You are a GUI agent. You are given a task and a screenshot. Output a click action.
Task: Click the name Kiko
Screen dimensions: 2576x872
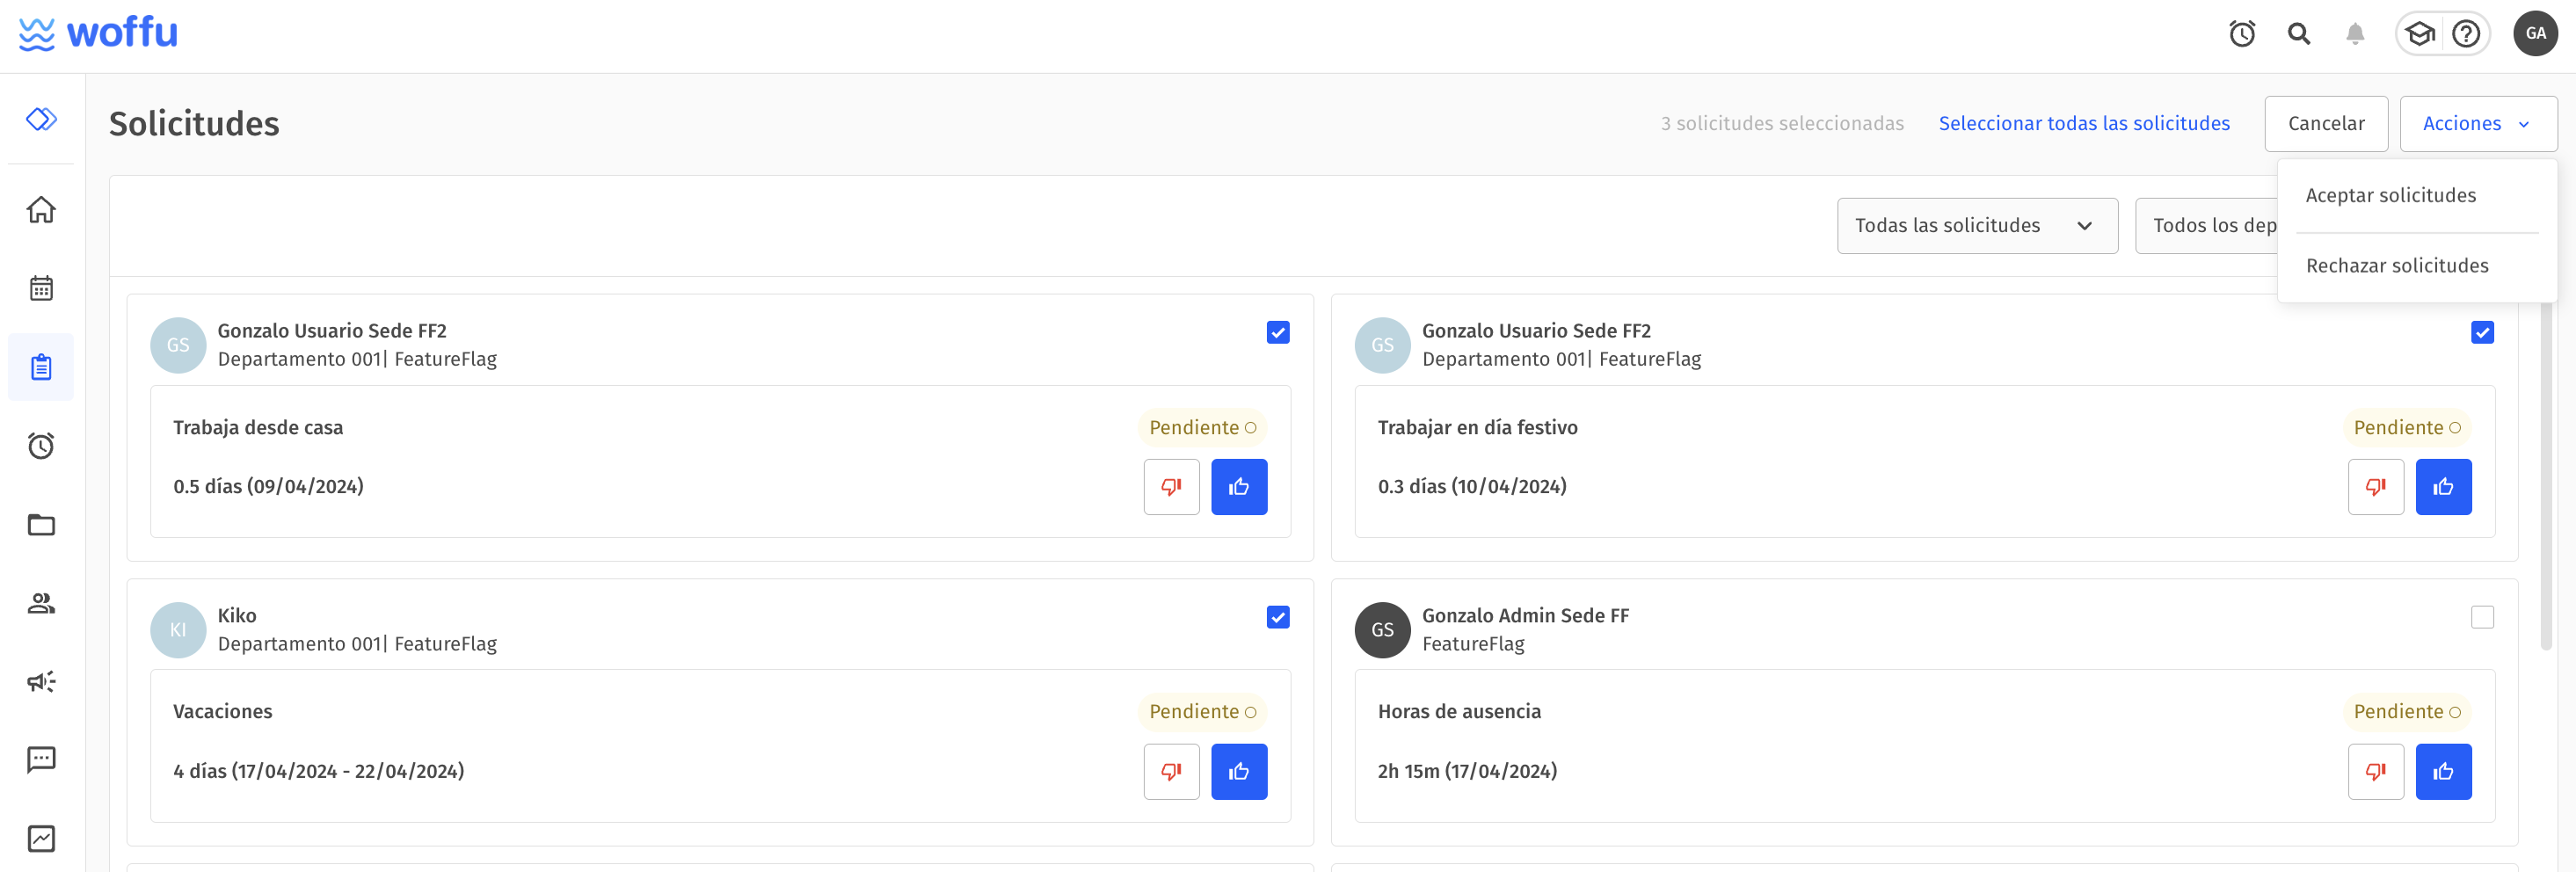click(237, 616)
